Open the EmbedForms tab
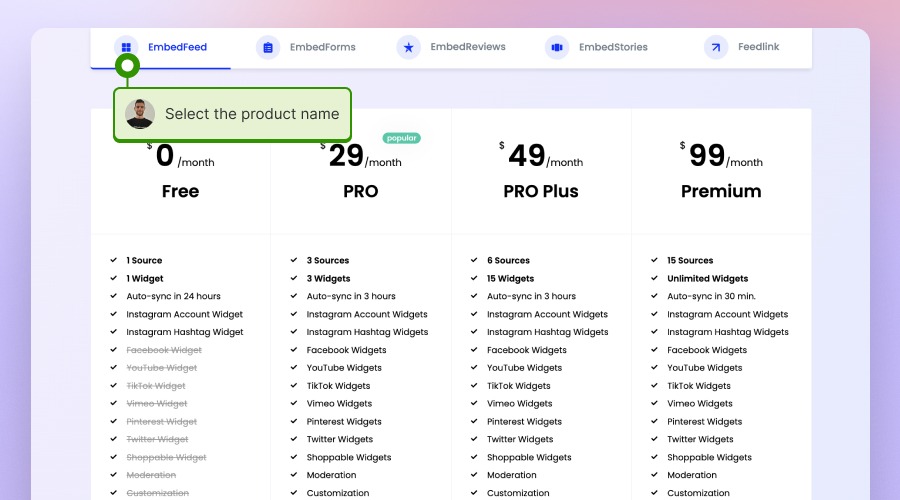The width and height of the screenshot is (900, 500). tap(306, 47)
